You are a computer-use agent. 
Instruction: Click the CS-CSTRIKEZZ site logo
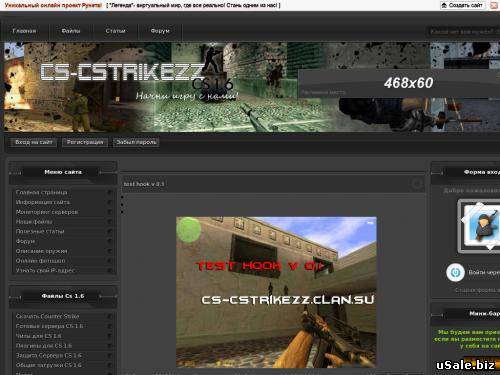click(122, 72)
